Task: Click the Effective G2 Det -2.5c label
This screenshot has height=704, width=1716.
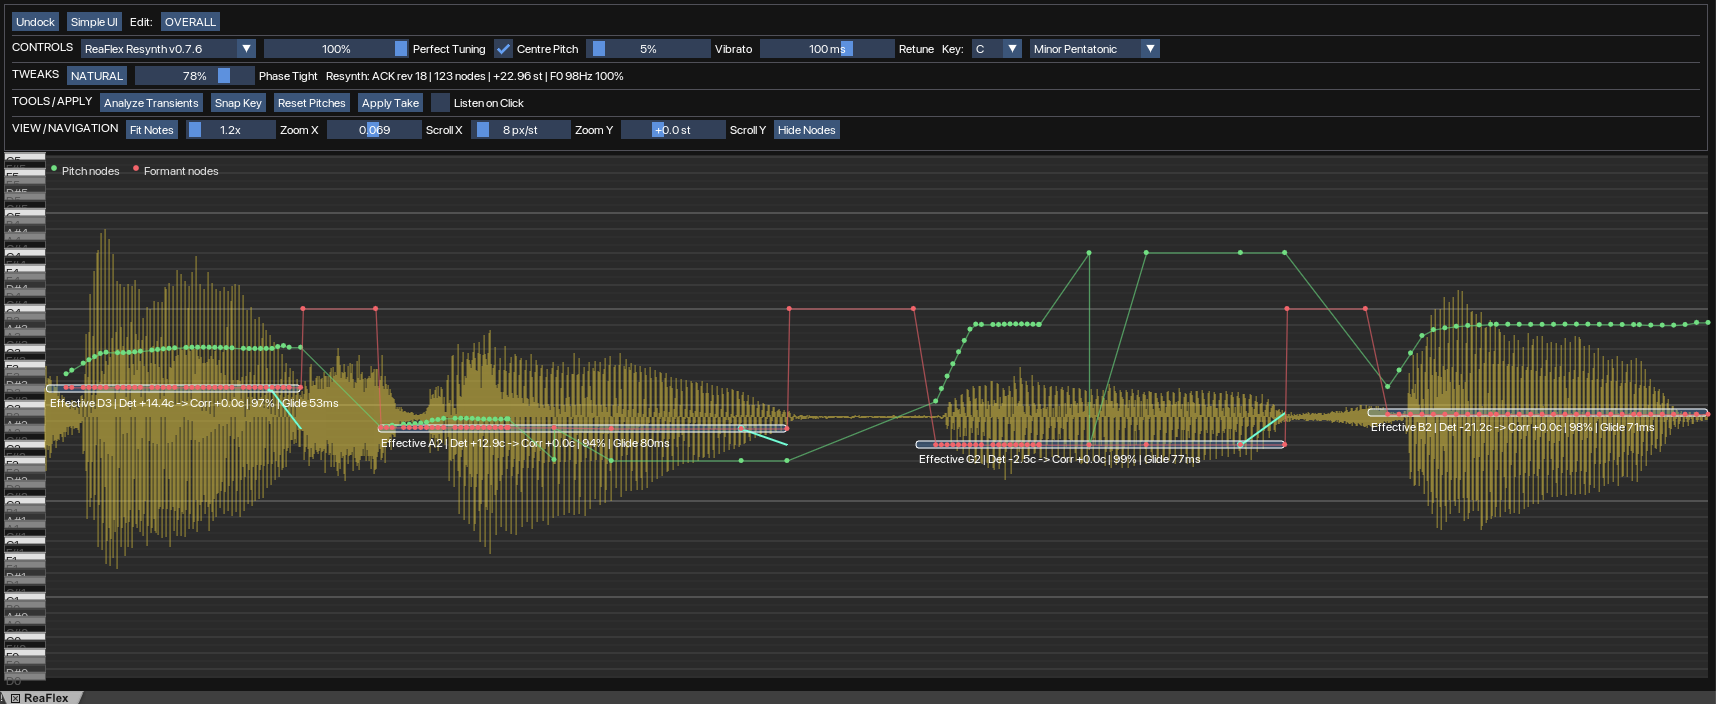Action: tap(1059, 459)
